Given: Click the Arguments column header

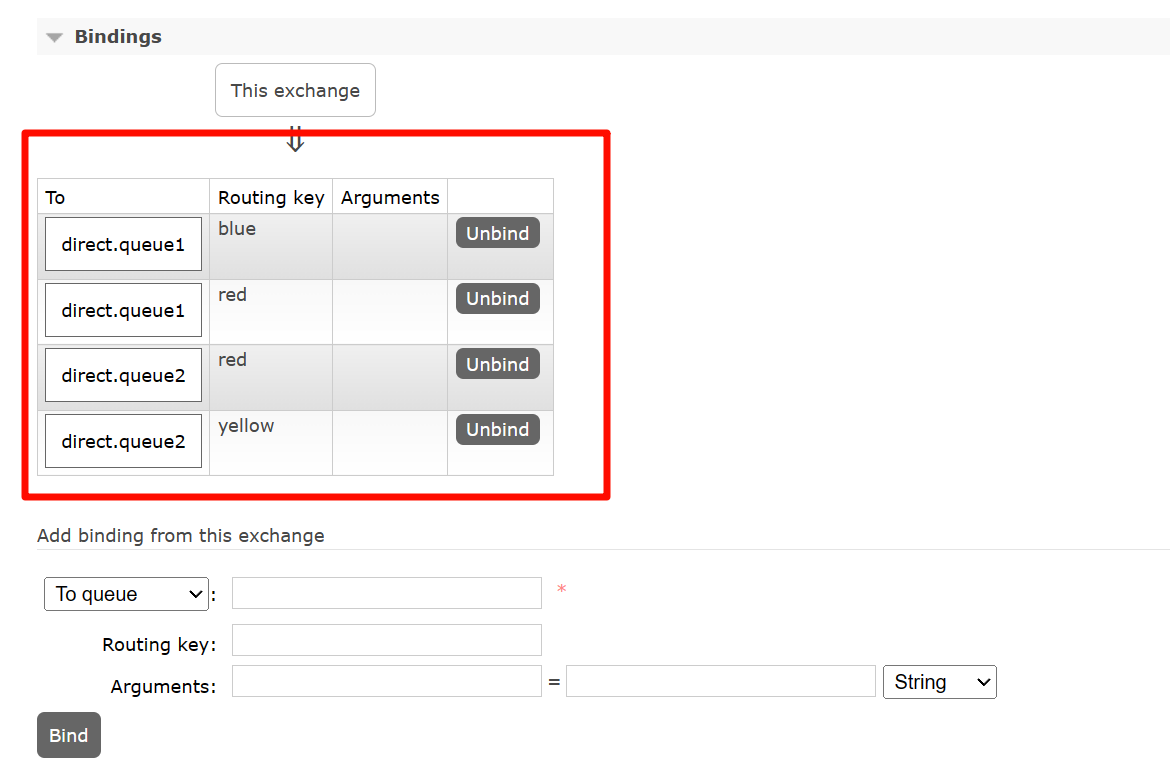Looking at the screenshot, I should pos(390,197).
